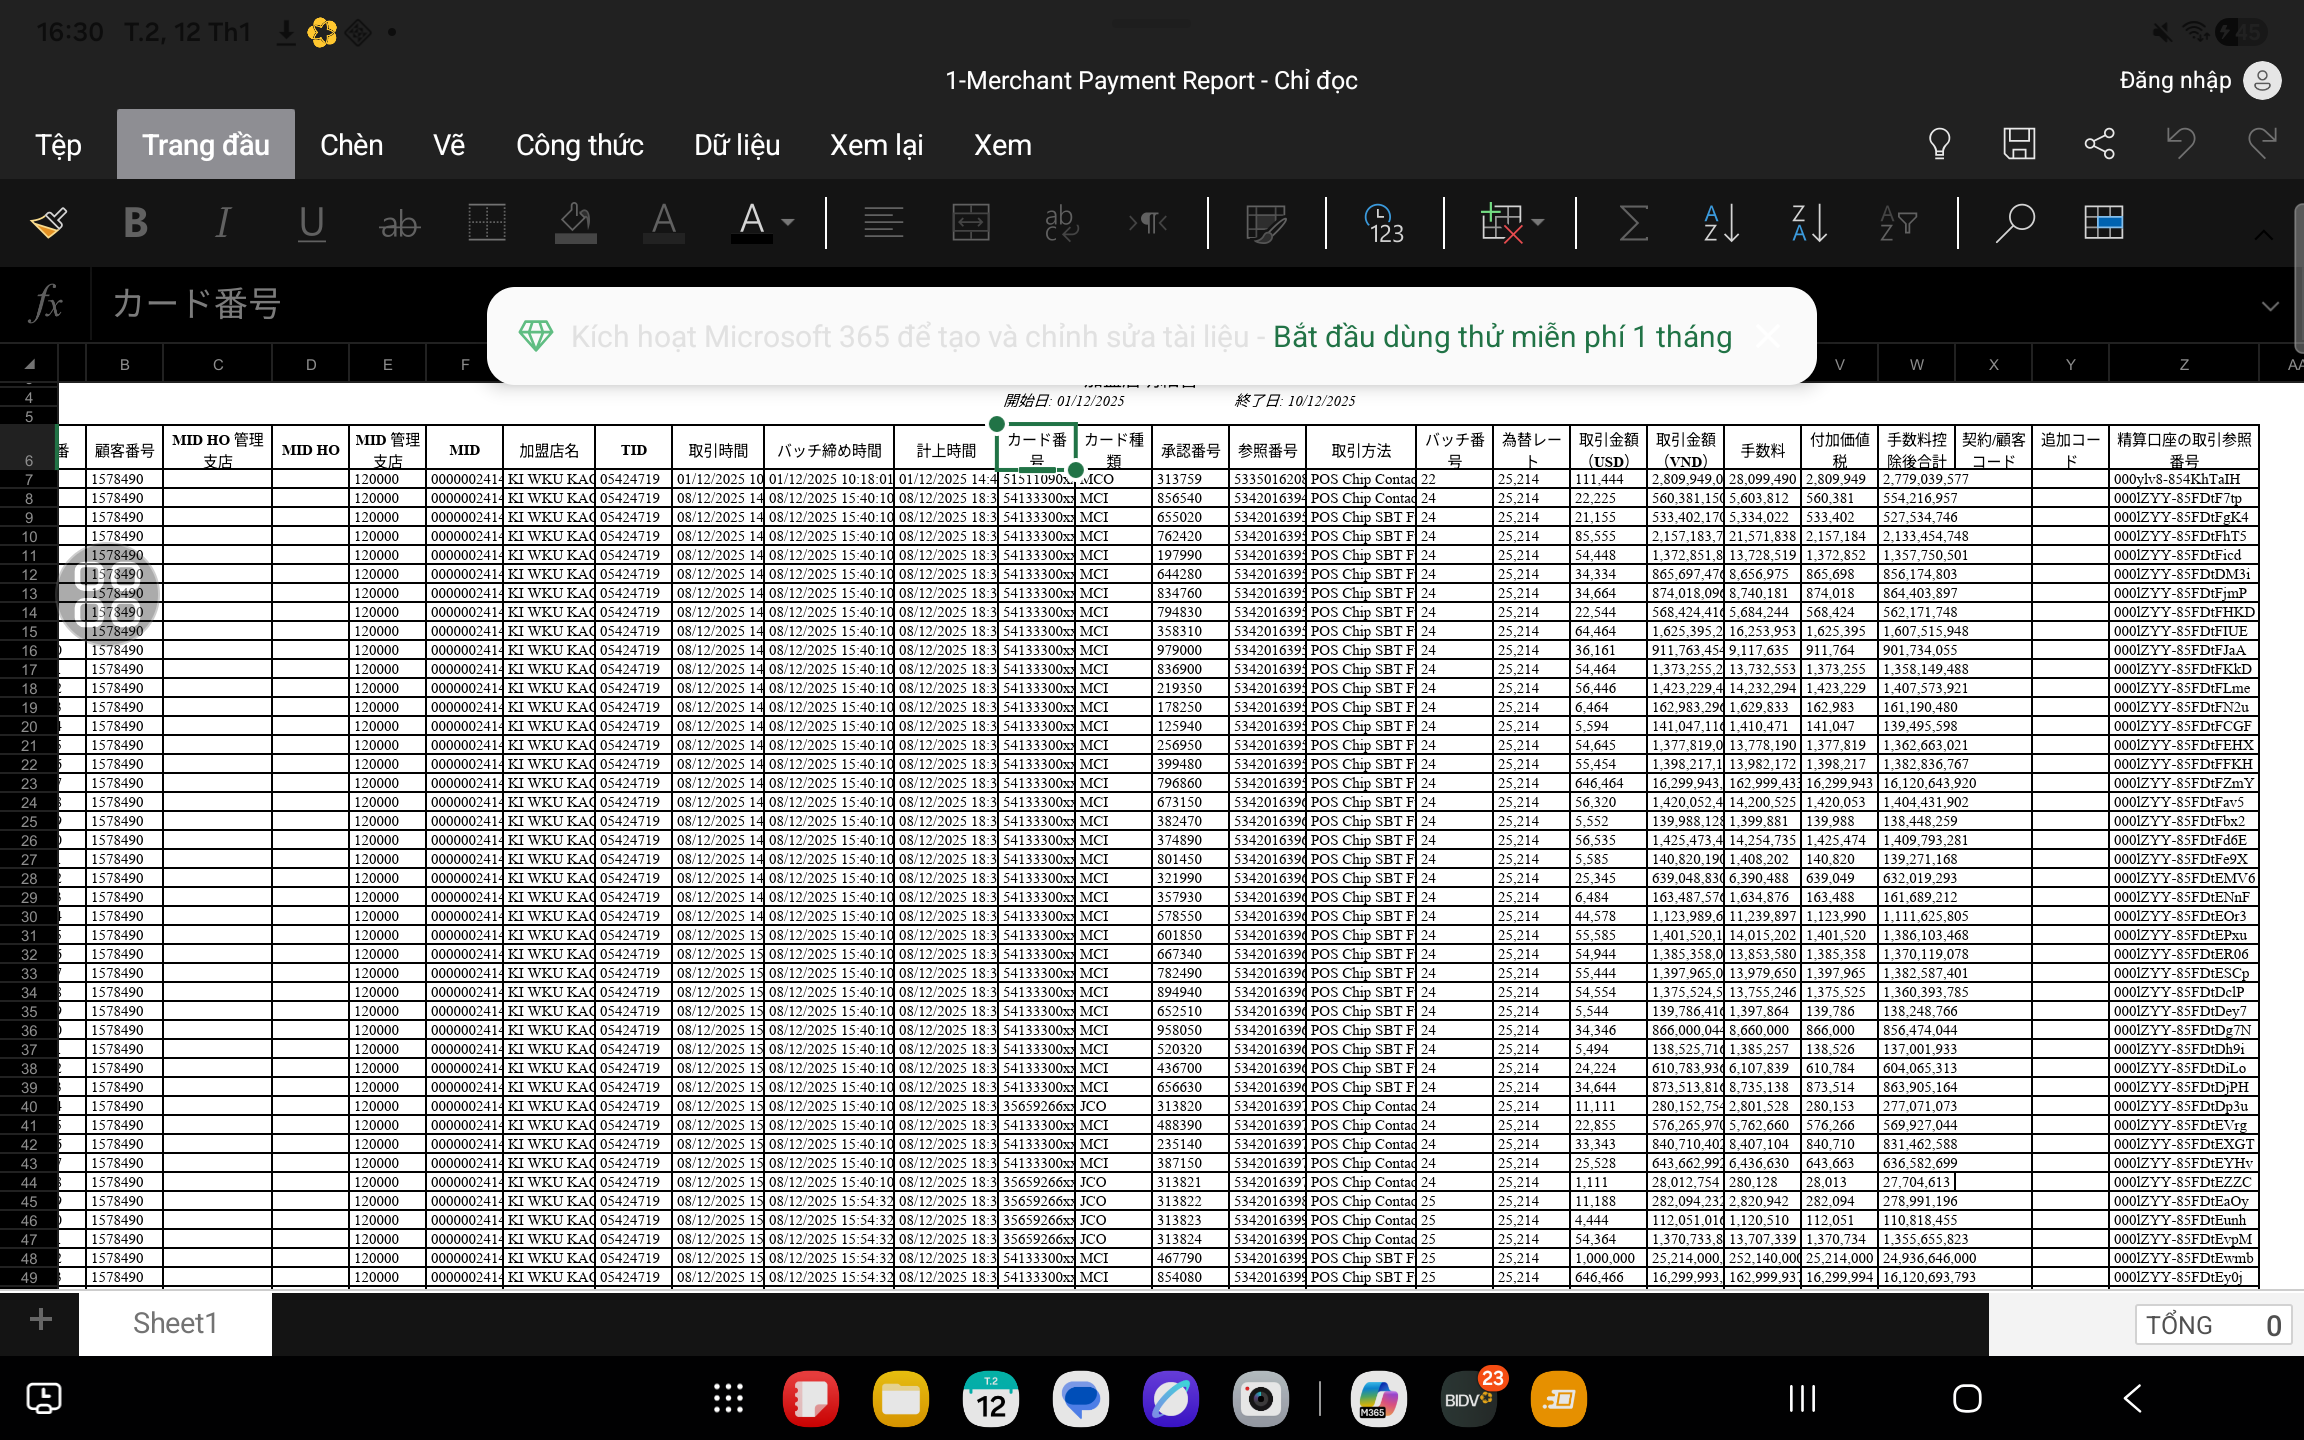Image resolution: width=2304 pixels, height=1440 pixels.
Task: Click the save floppy disk icon
Action: click(2019, 144)
